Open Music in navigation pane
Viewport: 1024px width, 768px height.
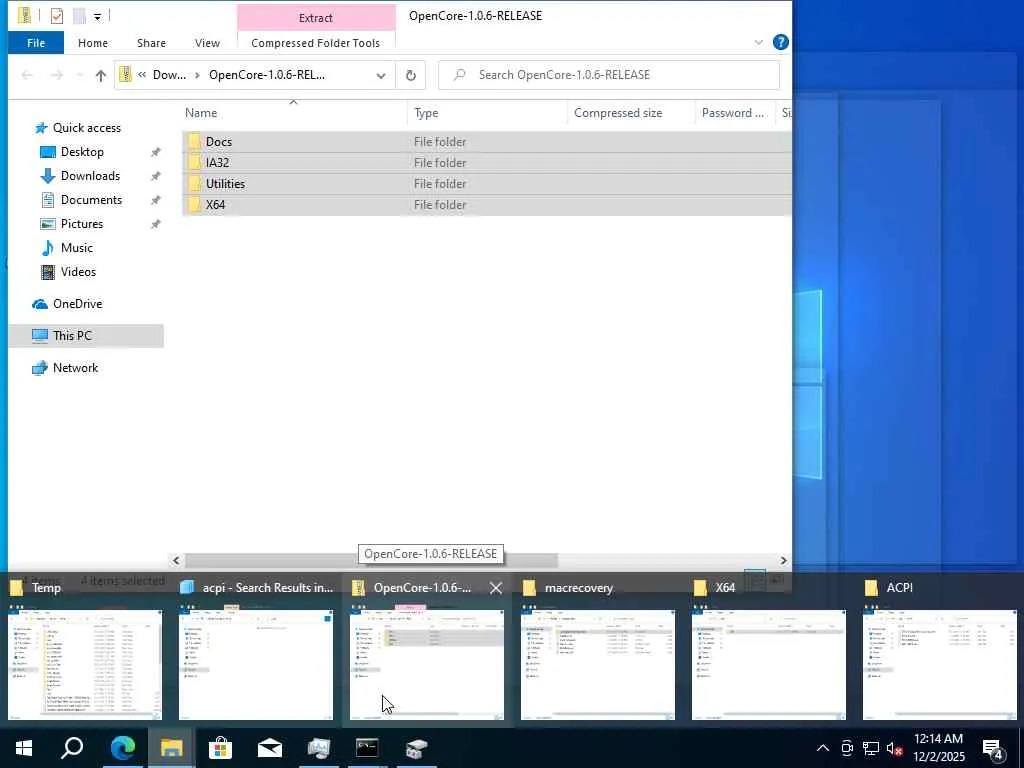pos(76,248)
